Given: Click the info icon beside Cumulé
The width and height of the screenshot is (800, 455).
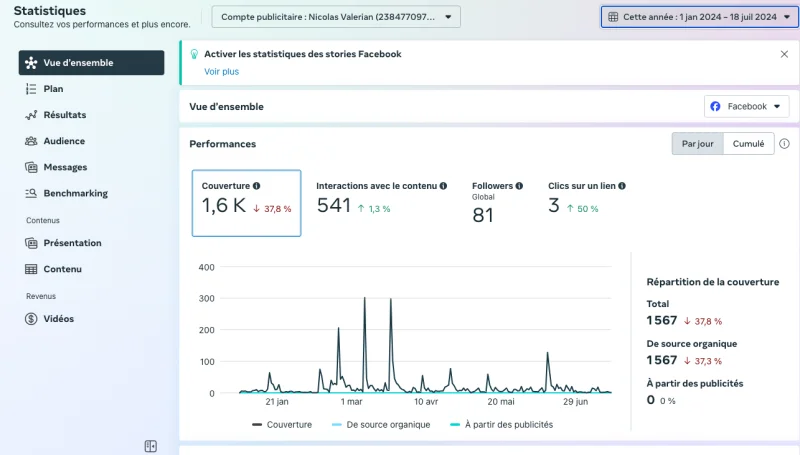Looking at the screenshot, I should [x=784, y=144].
